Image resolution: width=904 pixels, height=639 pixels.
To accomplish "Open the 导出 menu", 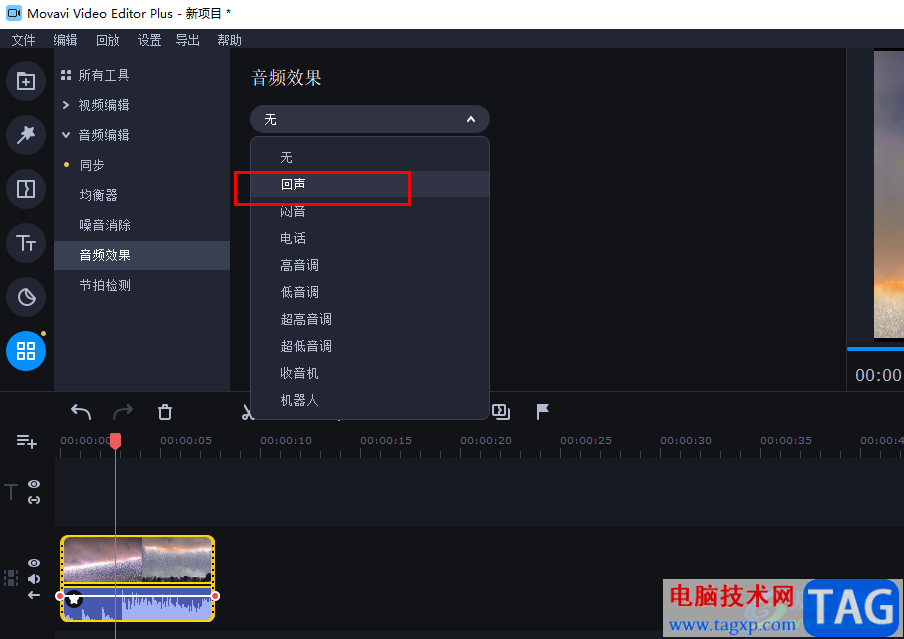I will 187,40.
